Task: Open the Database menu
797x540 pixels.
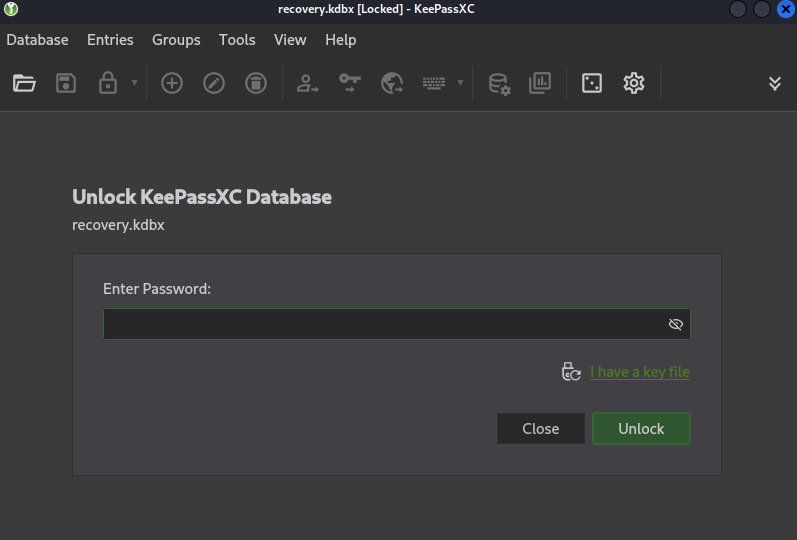Action: (37, 40)
